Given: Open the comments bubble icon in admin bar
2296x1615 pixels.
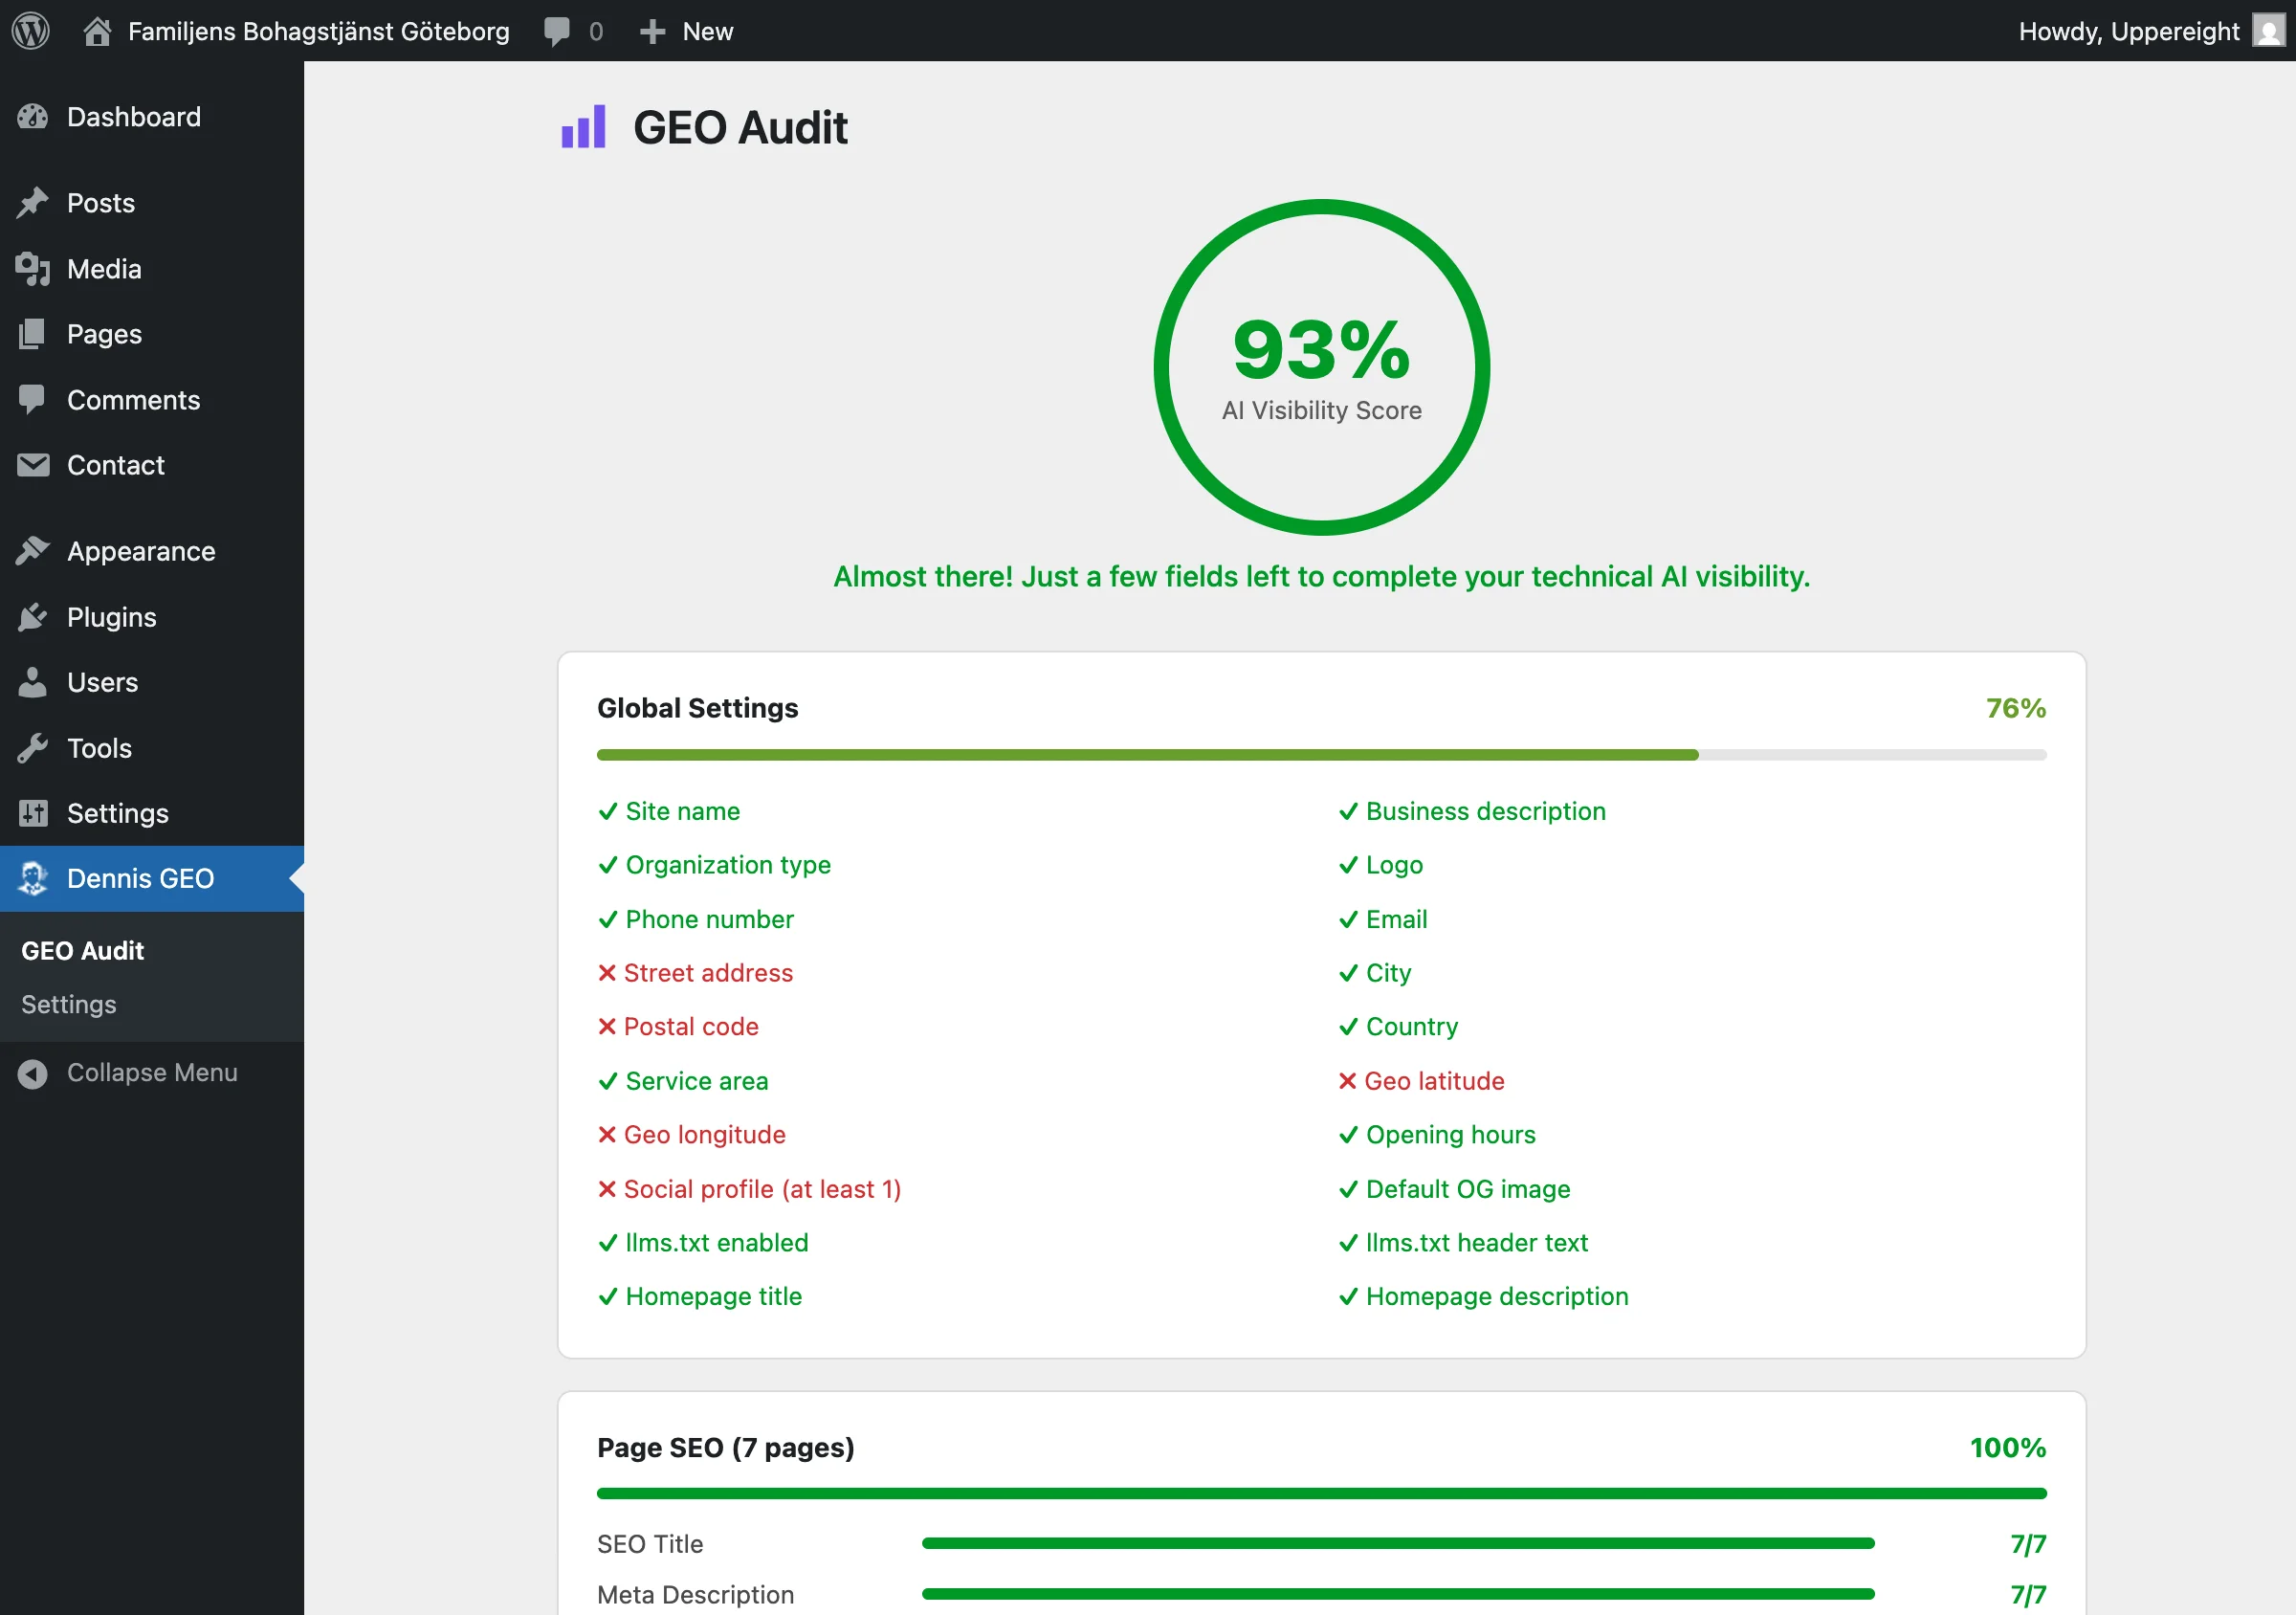Looking at the screenshot, I should [557, 31].
